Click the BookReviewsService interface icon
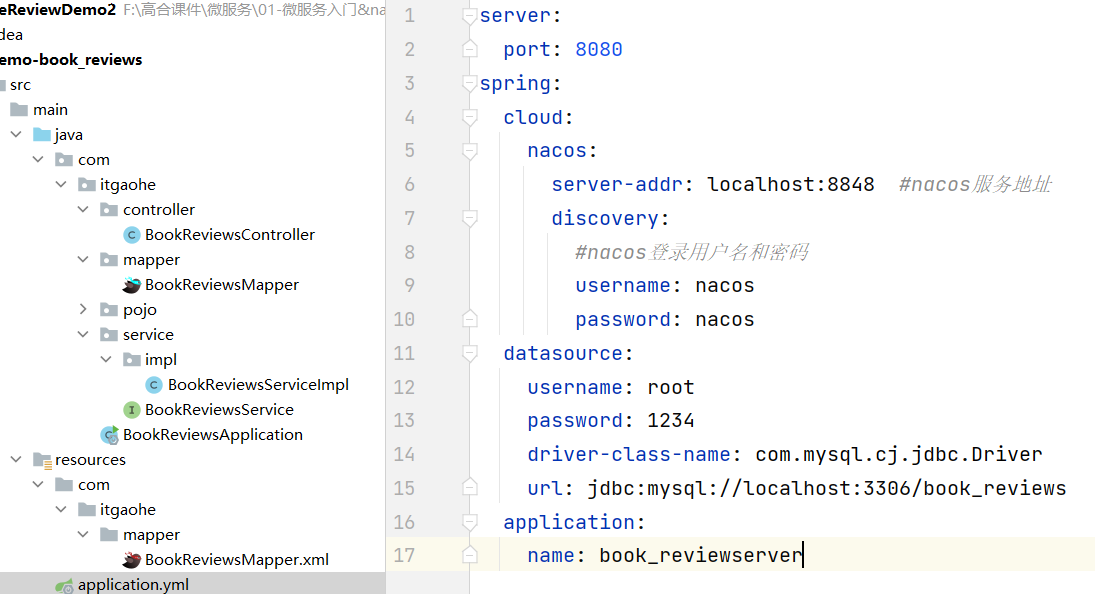This screenshot has height=594, width=1095. tap(131, 410)
